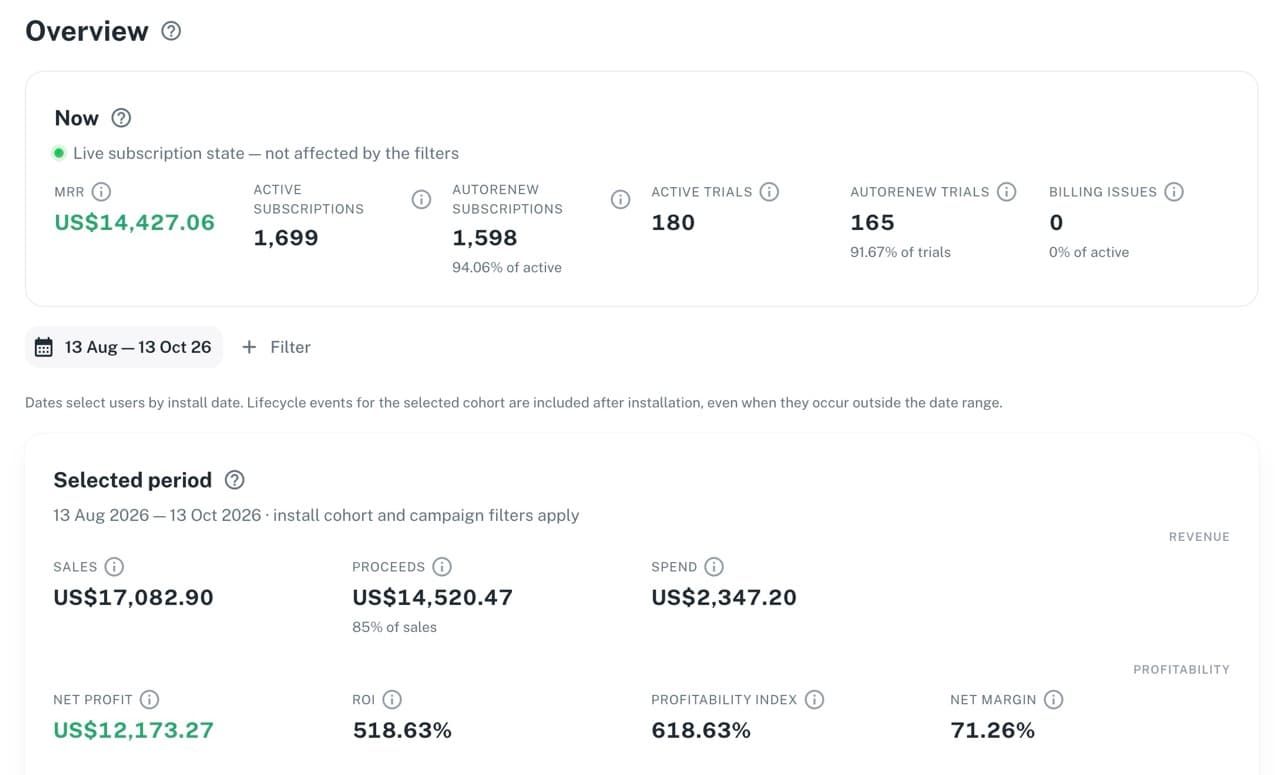This screenshot has width=1280, height=775.
Task: Click the help icon next to Now
Action: (121, 118)
